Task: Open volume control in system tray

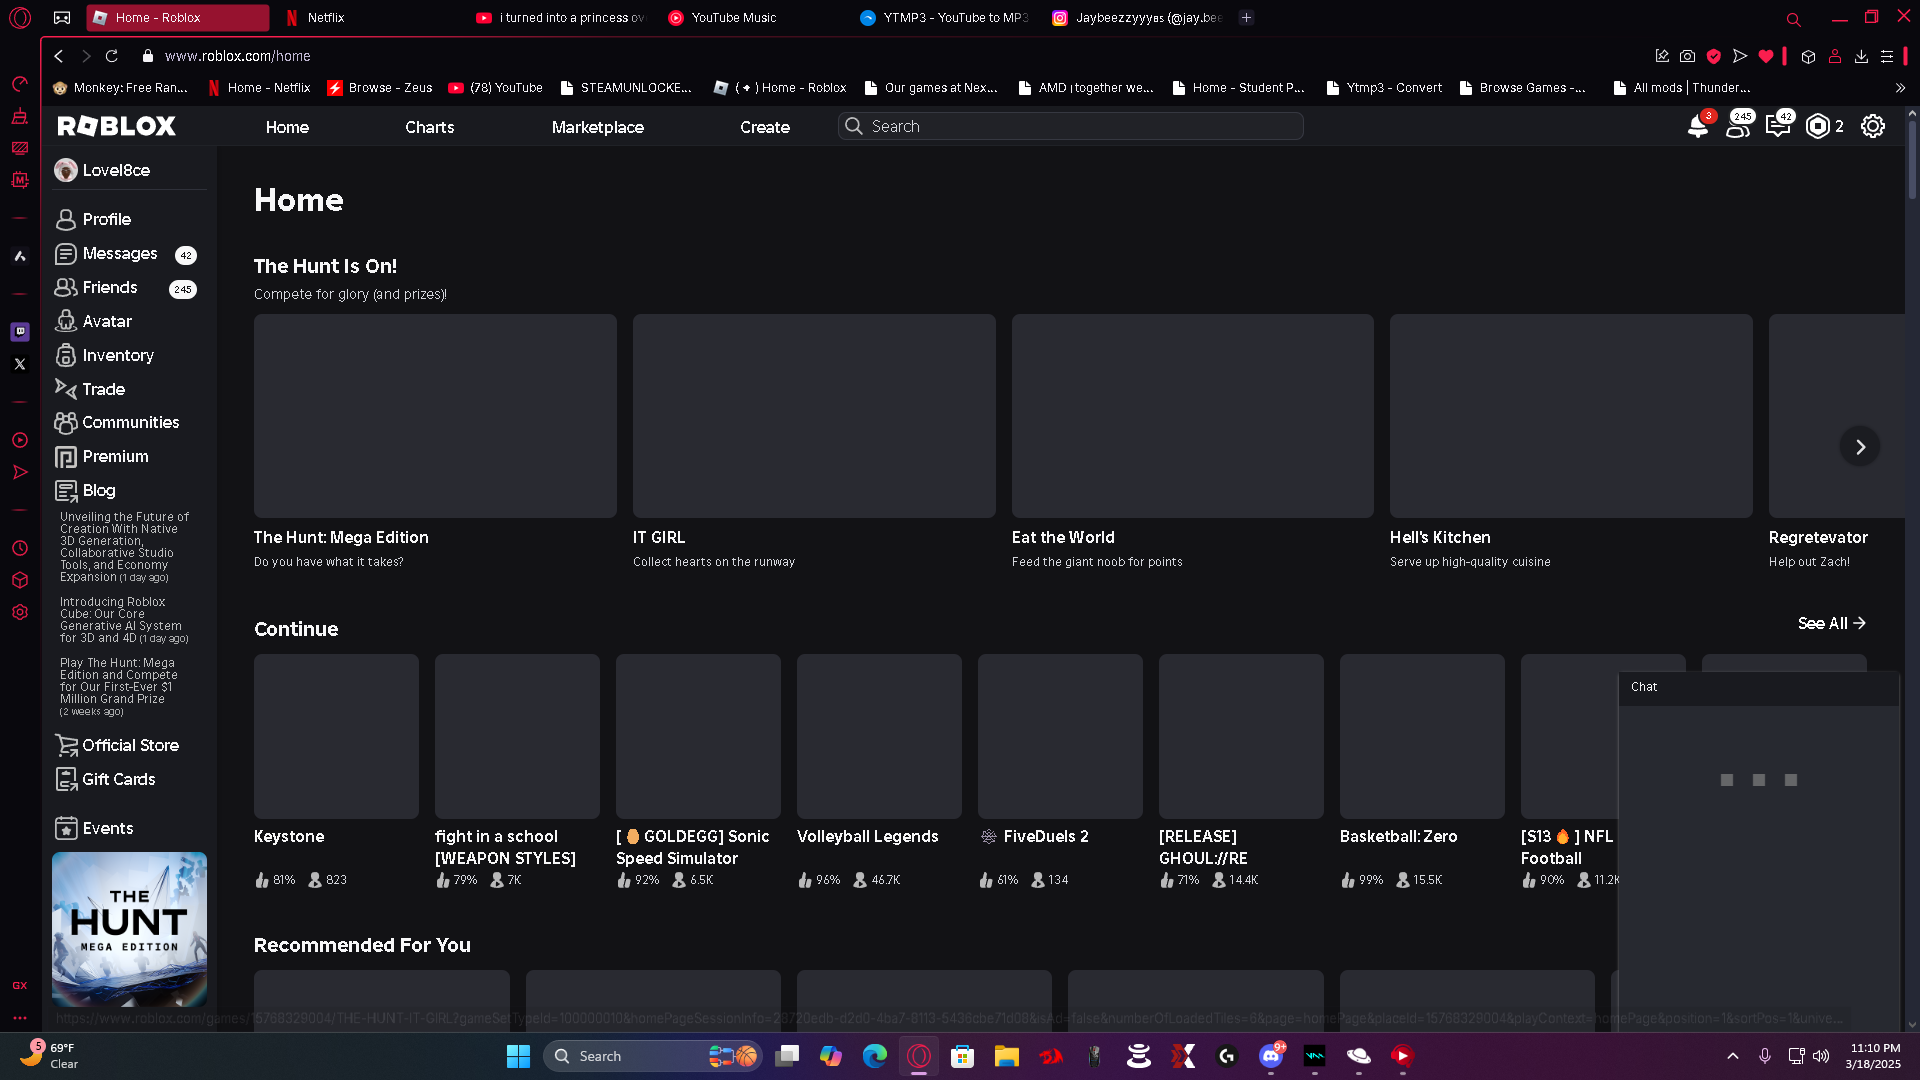Action: 1821,1056
